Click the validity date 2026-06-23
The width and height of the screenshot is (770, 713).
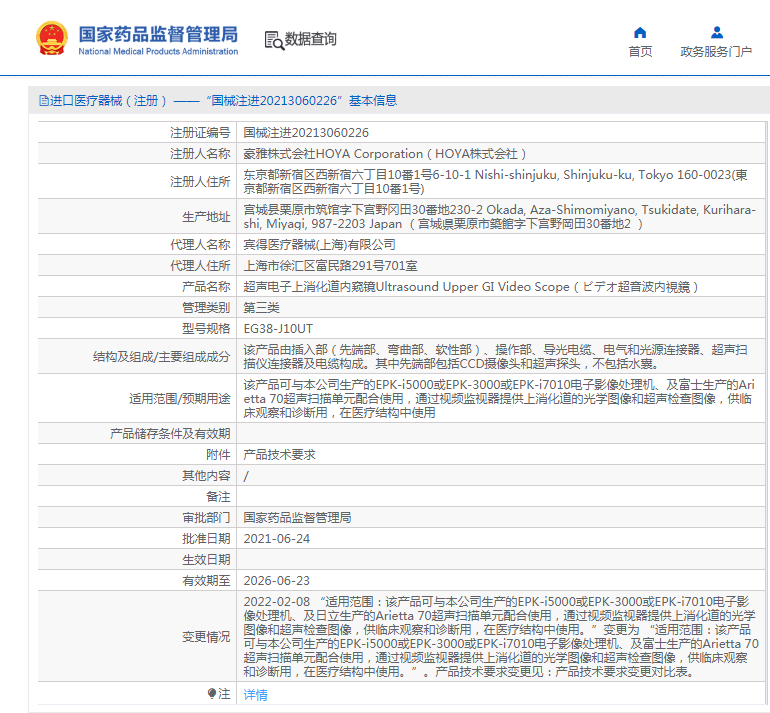coord(277,580)
